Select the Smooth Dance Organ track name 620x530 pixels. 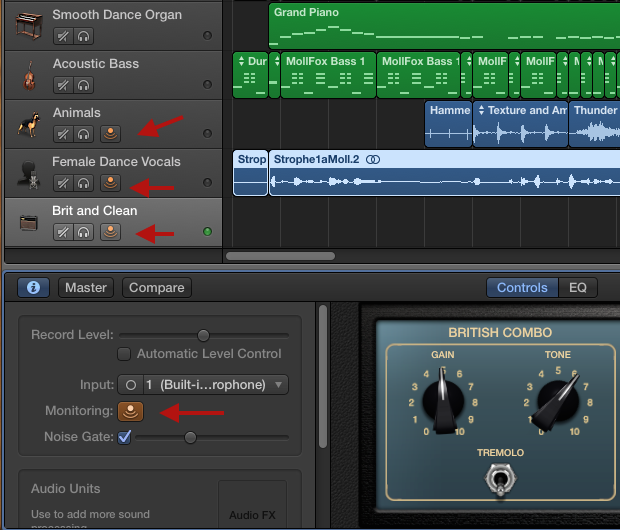(117, 15)
